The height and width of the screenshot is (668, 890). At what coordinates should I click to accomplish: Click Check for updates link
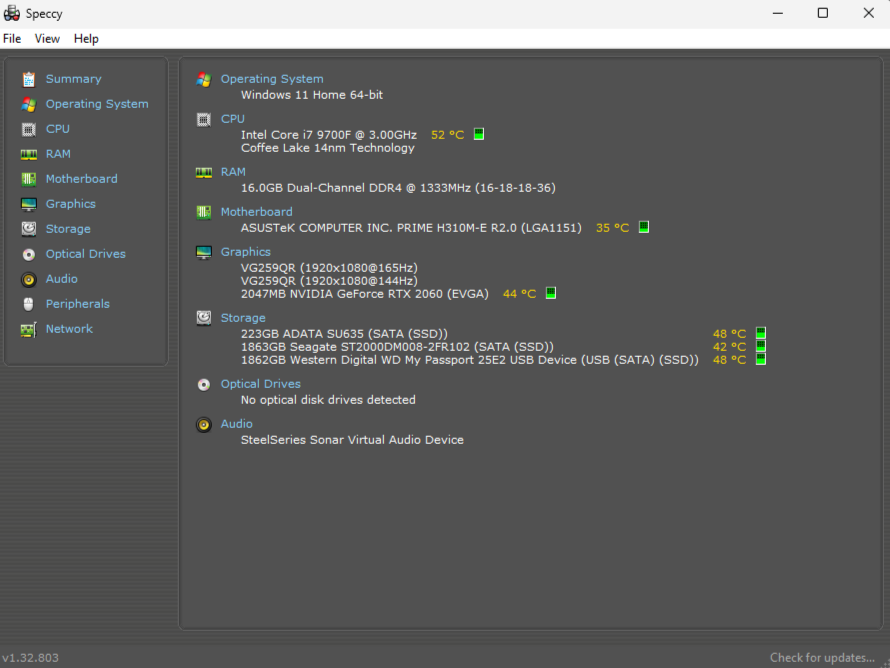(x=822, y=657)
